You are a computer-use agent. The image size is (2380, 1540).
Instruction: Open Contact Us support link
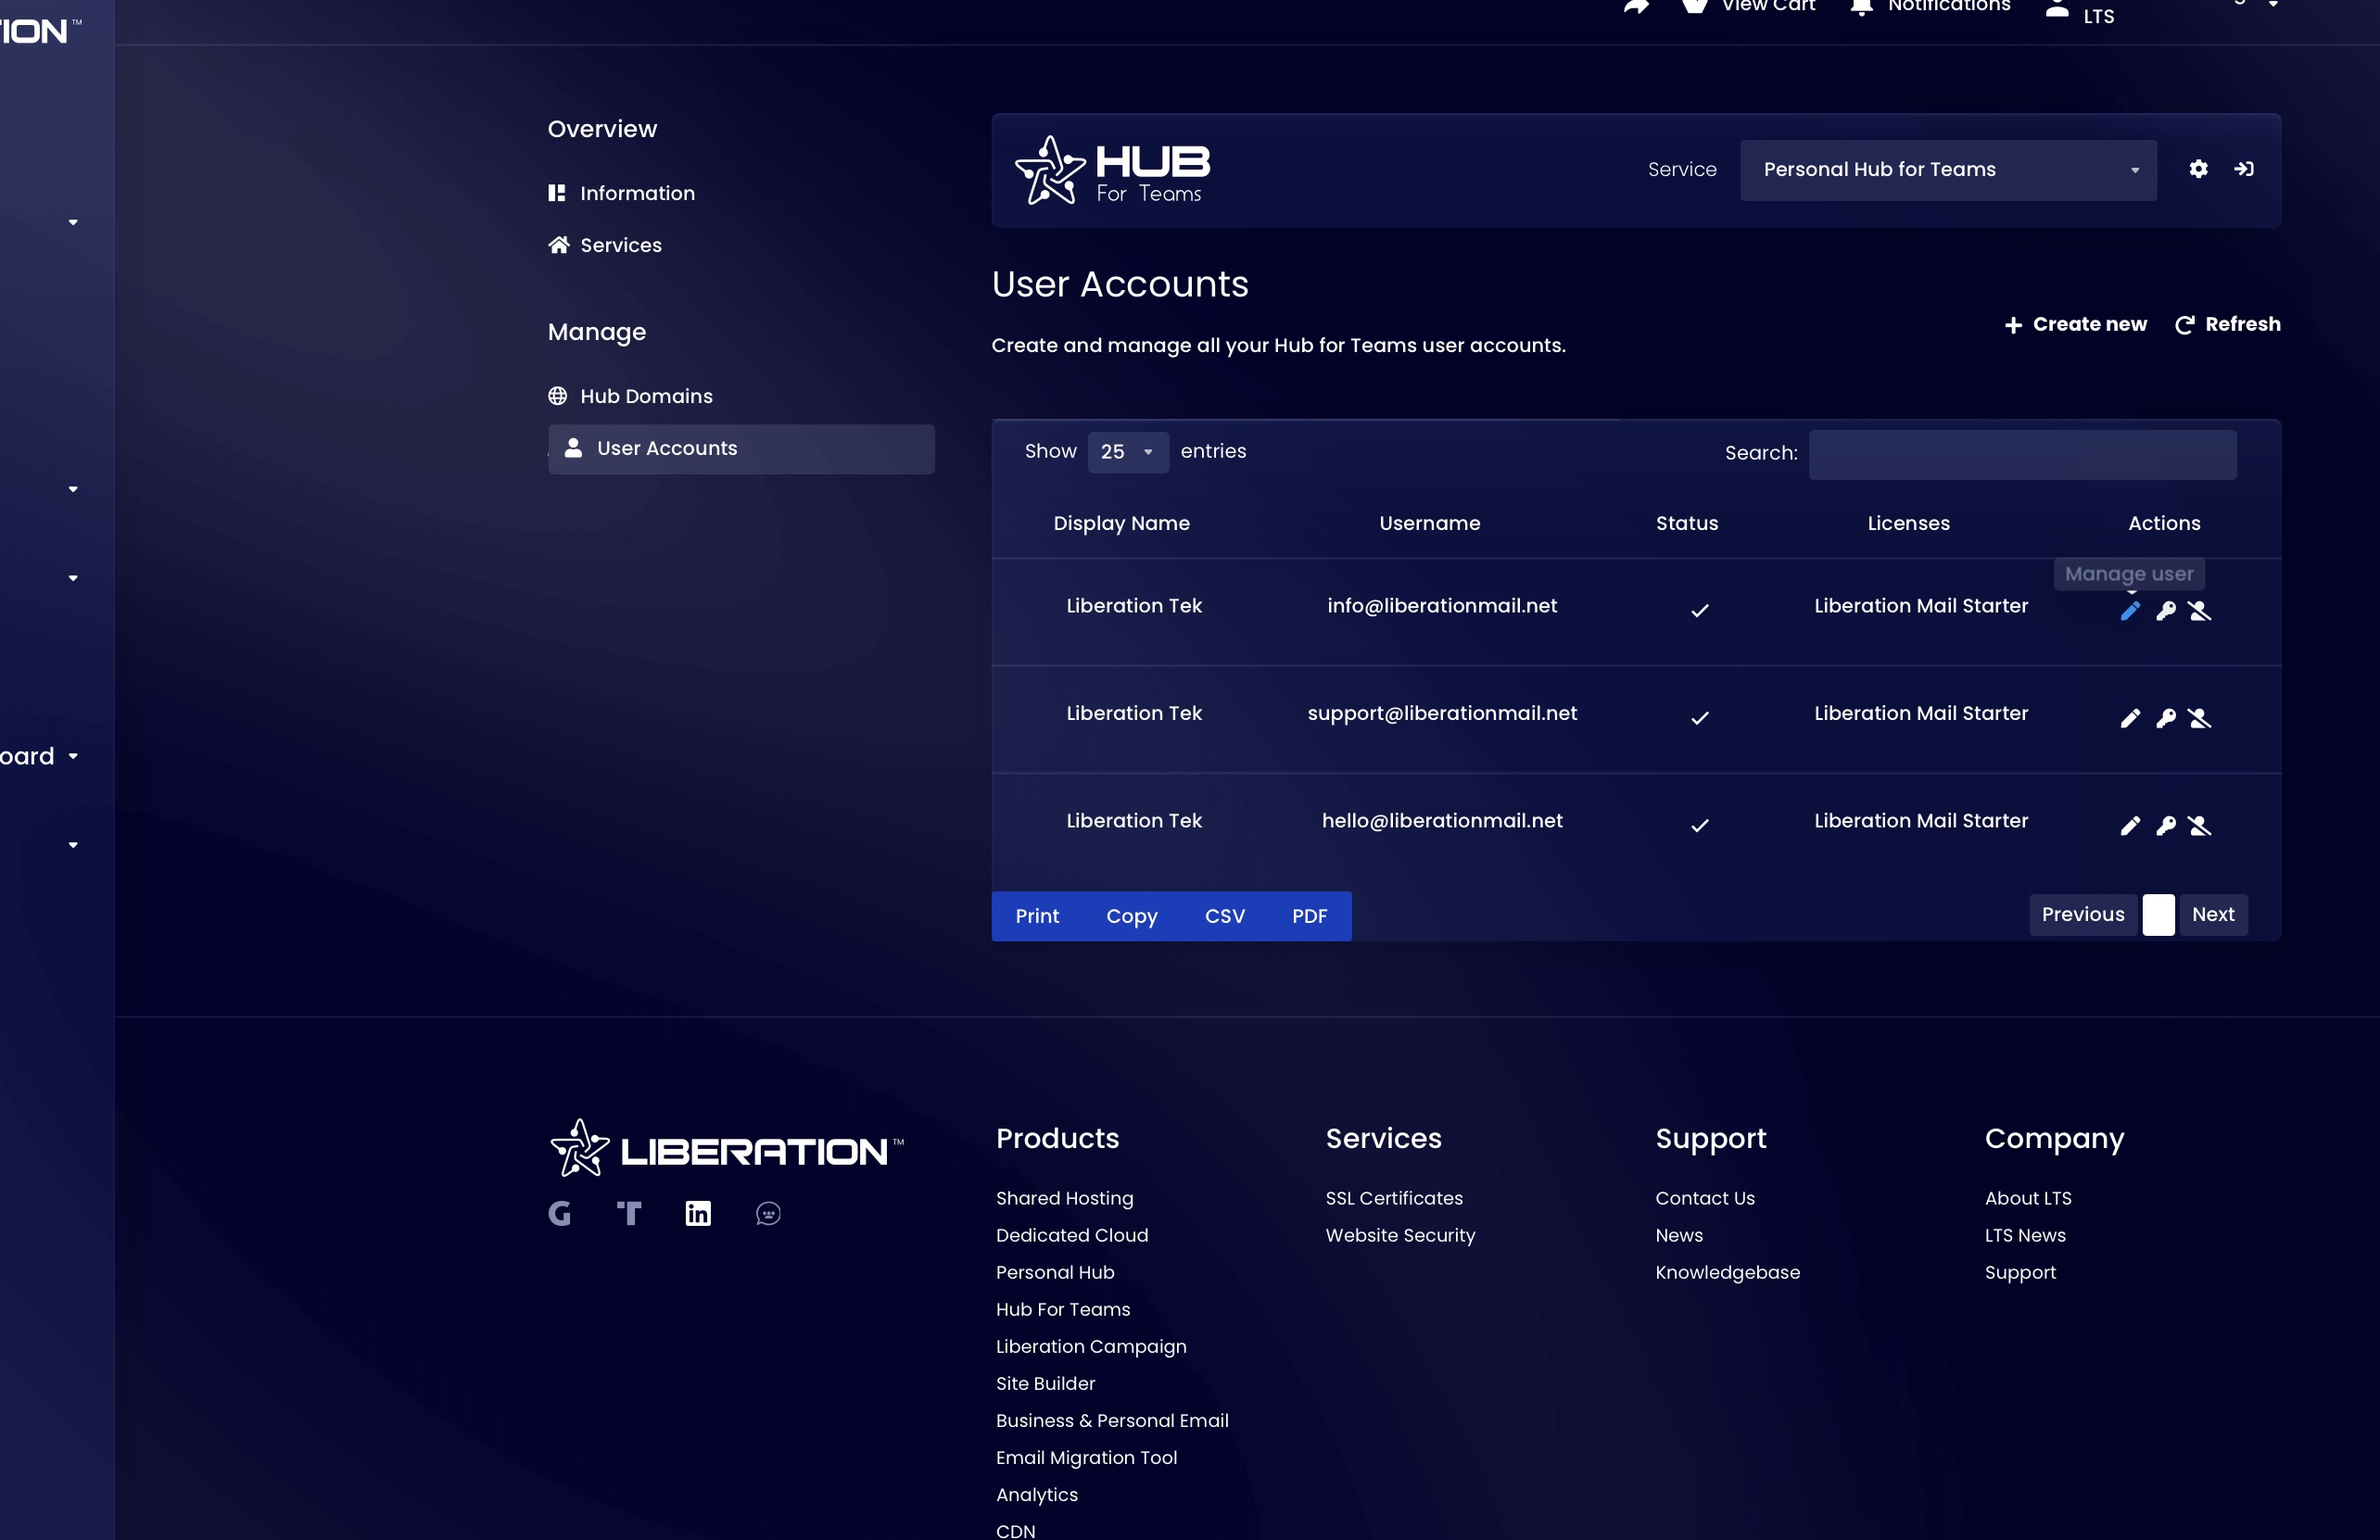[1705, 1198]
